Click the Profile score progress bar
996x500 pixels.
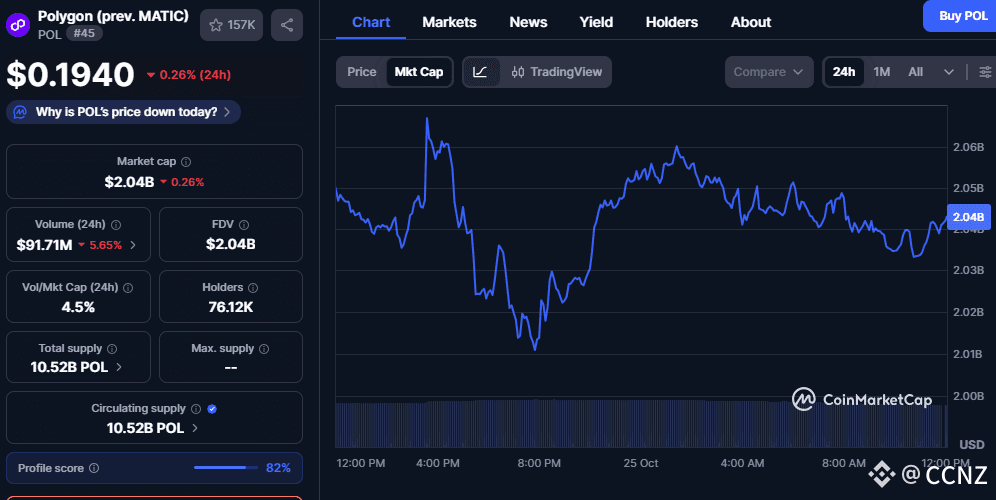226,468
